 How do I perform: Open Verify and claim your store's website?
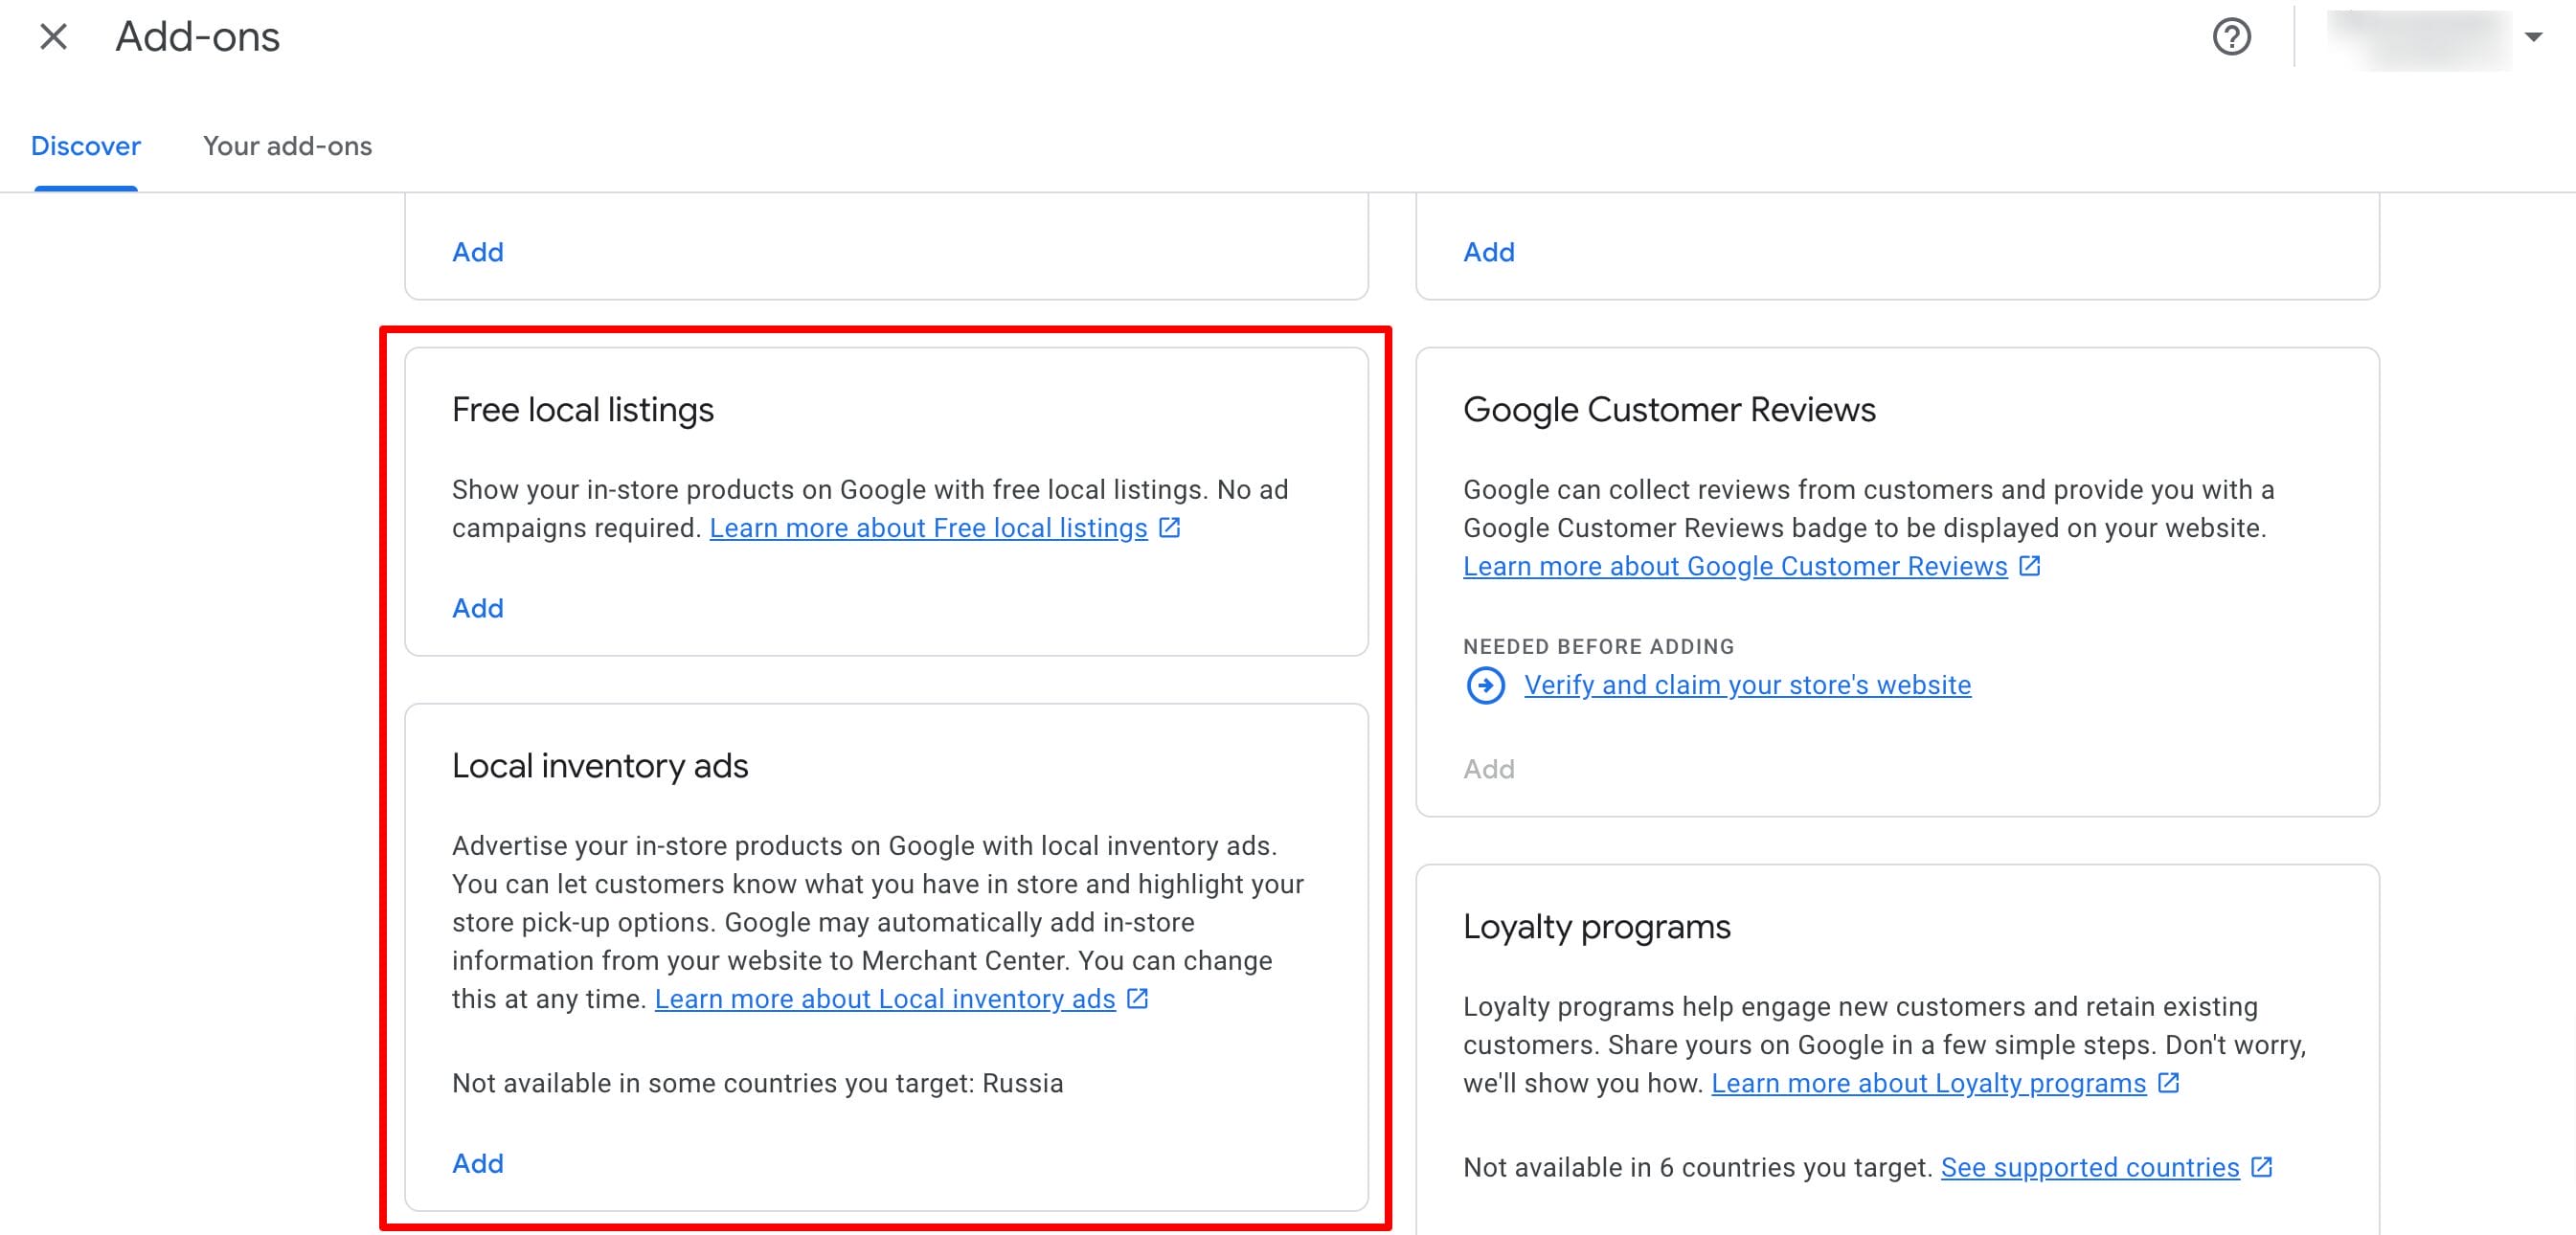pyautogui.click(x=1747, y=685)
